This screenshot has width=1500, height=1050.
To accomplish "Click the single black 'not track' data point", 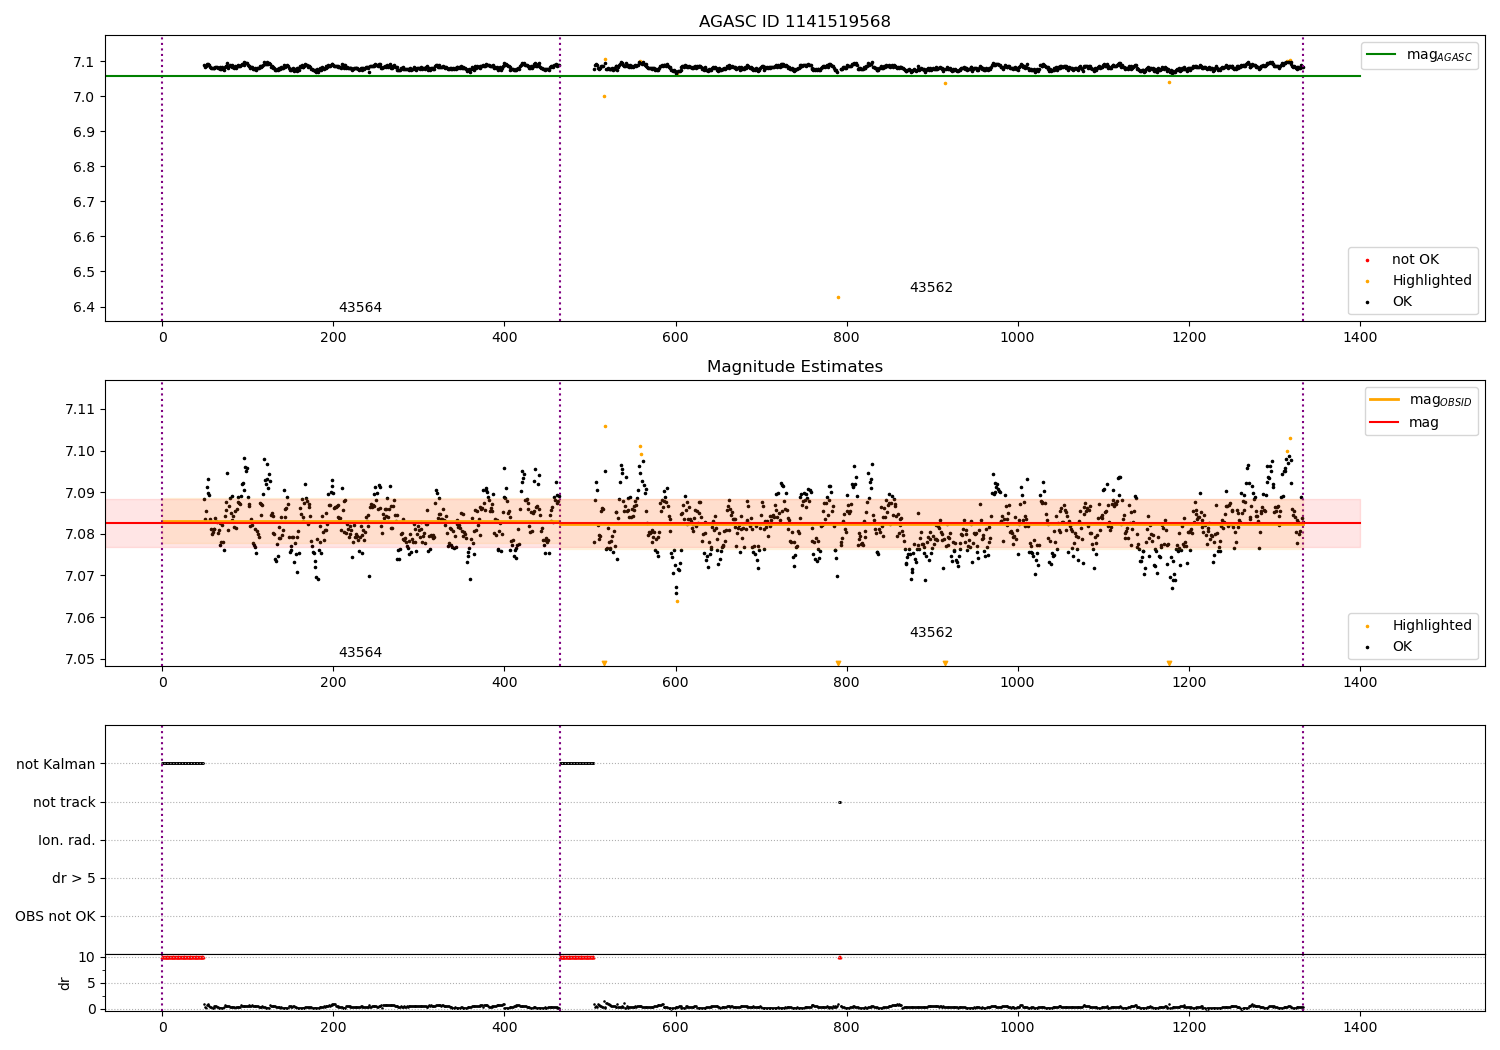I will 840,802.
